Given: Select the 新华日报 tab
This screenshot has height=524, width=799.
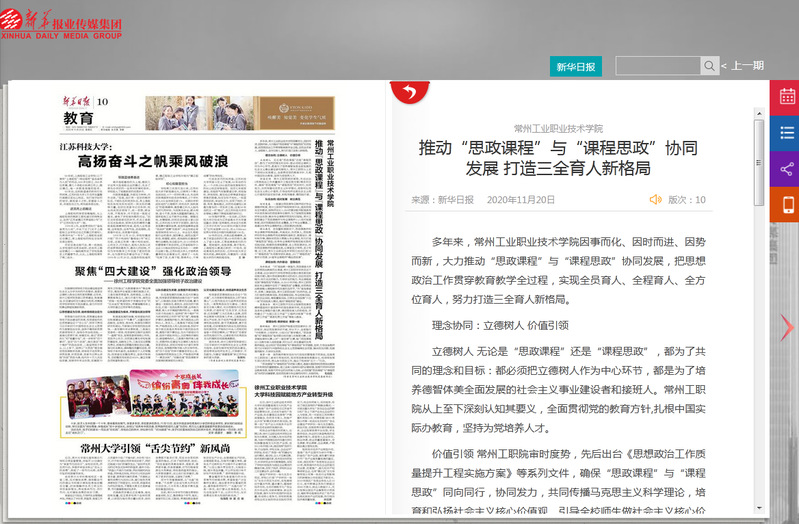Looking at the screenshot, I should pyautogui.click(x=575, y=67).
